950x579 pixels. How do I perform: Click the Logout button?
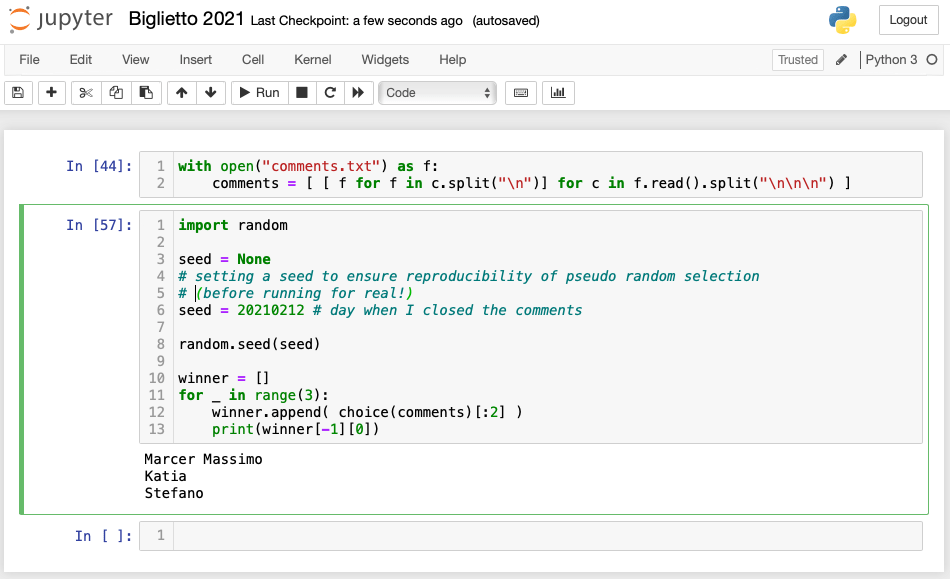click(x=908, y=20)
